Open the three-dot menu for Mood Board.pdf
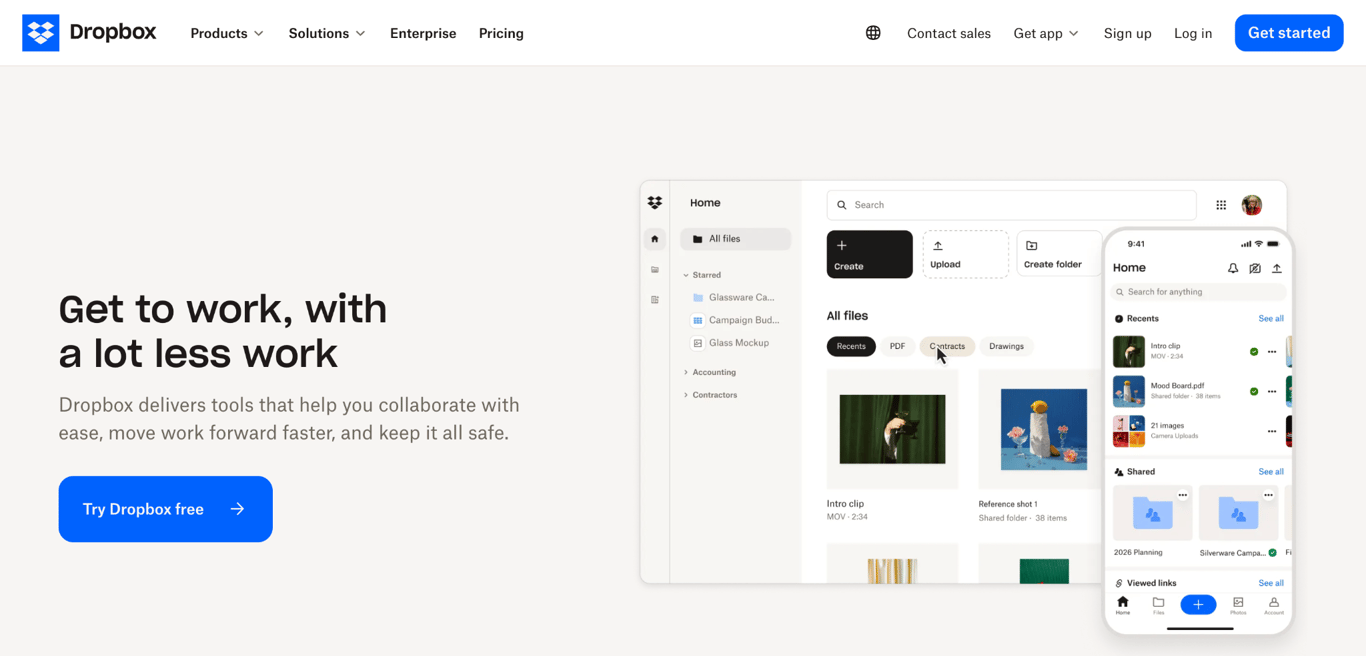Screen dimensions: 1366x656 1272,391
